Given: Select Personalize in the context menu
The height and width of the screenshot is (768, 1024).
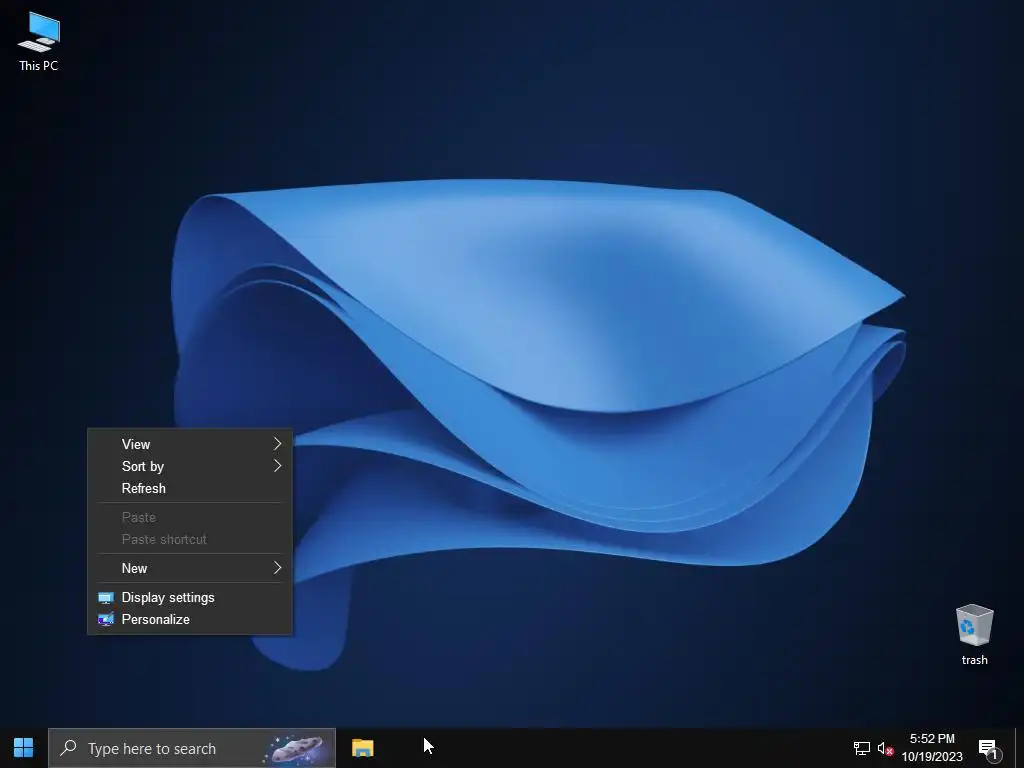Looking at the screenshot, I should (190, 619).
